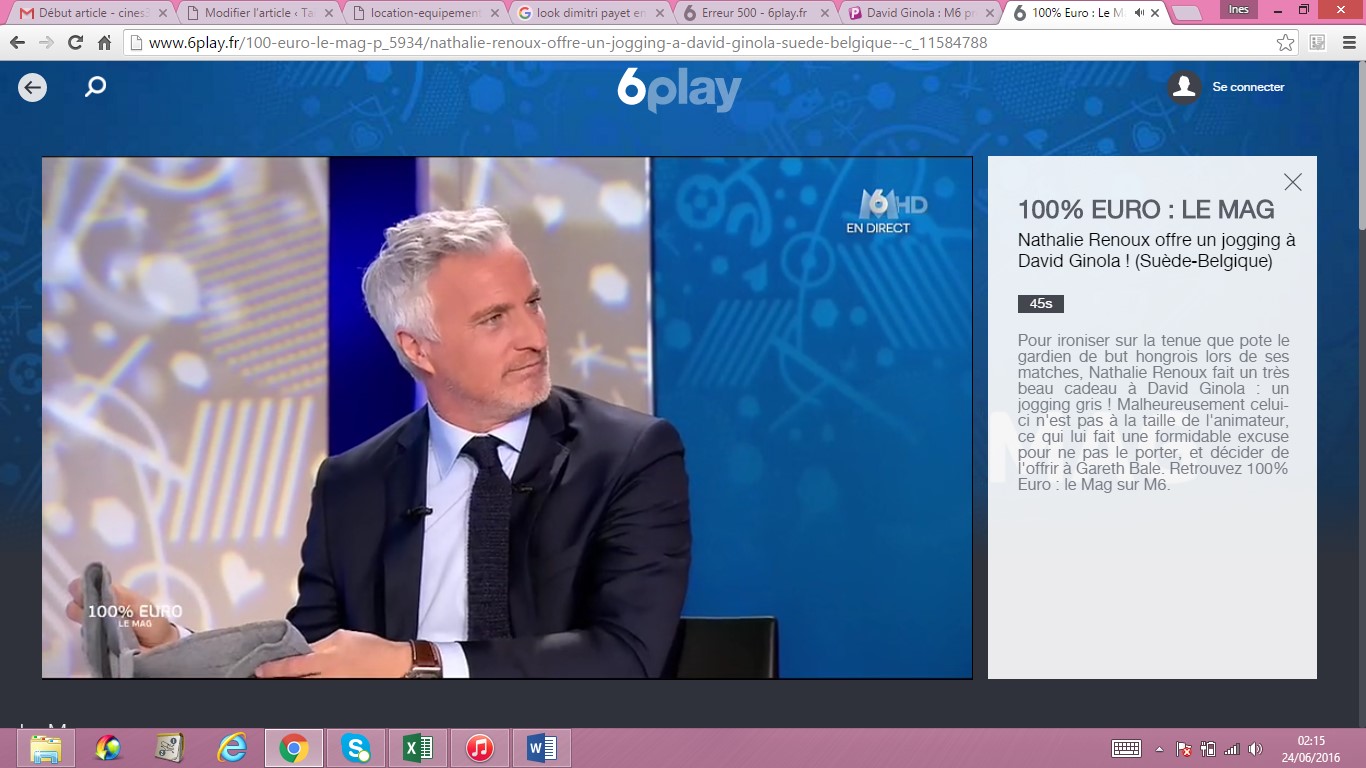Go to the Chrome home page
This screenshot has height=768, width=1366.
[x=104, y=43]
